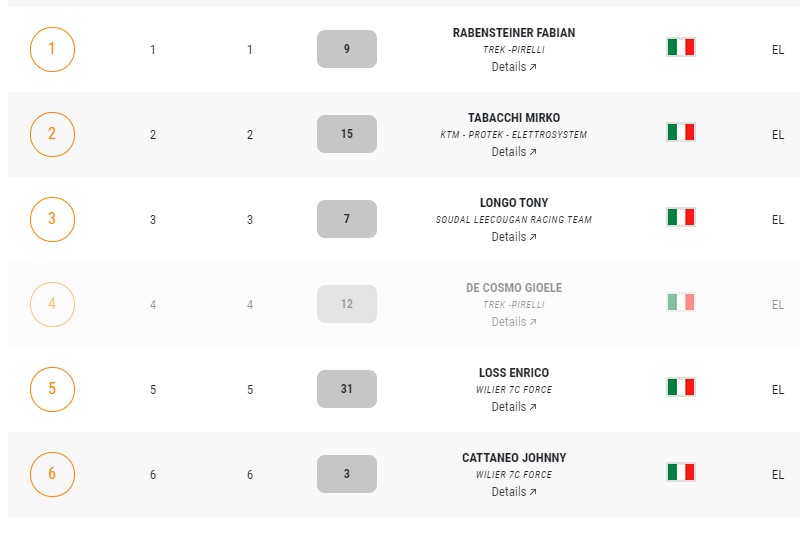Screen dimensions: 800x533
Task: Click team name SOUDAL LEECOUGAN RACING TEAM
Action: (514, 220)
